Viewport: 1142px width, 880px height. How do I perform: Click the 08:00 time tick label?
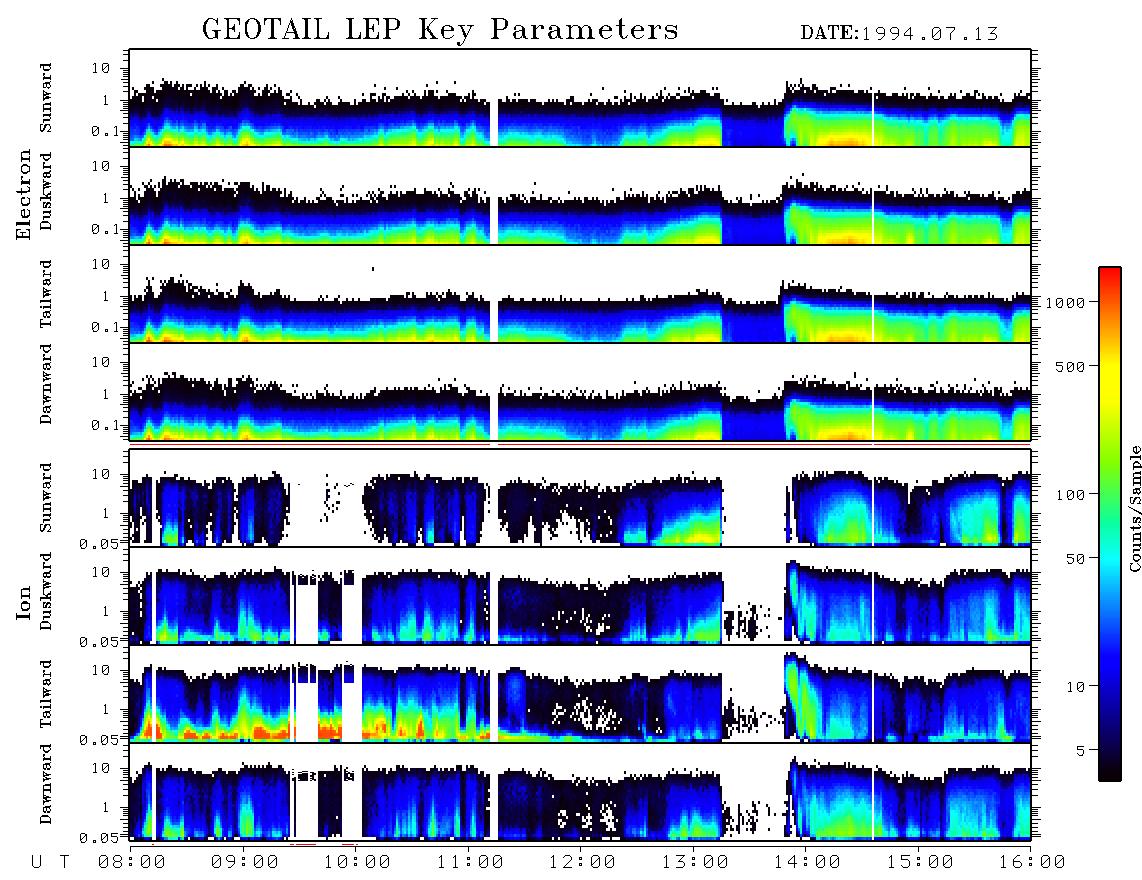(x=132, y=863)
